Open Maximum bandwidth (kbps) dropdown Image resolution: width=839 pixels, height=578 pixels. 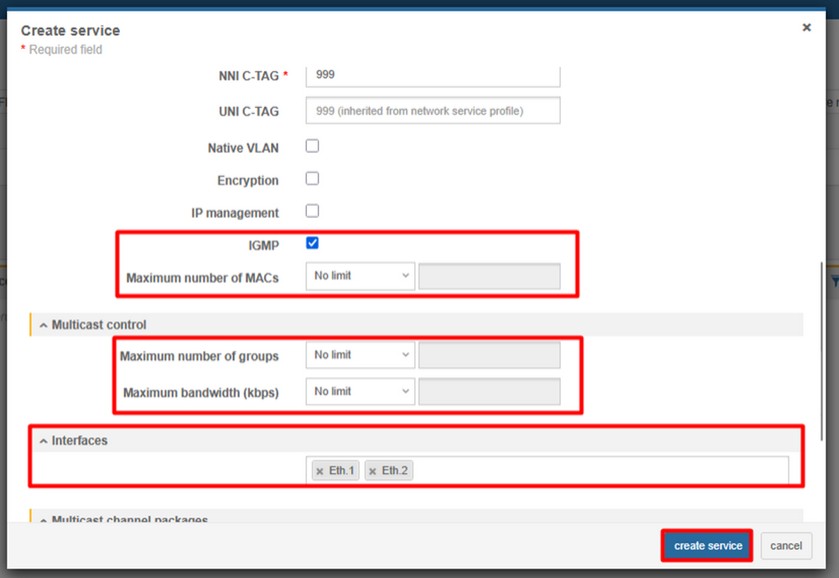(x=360, y=392)
